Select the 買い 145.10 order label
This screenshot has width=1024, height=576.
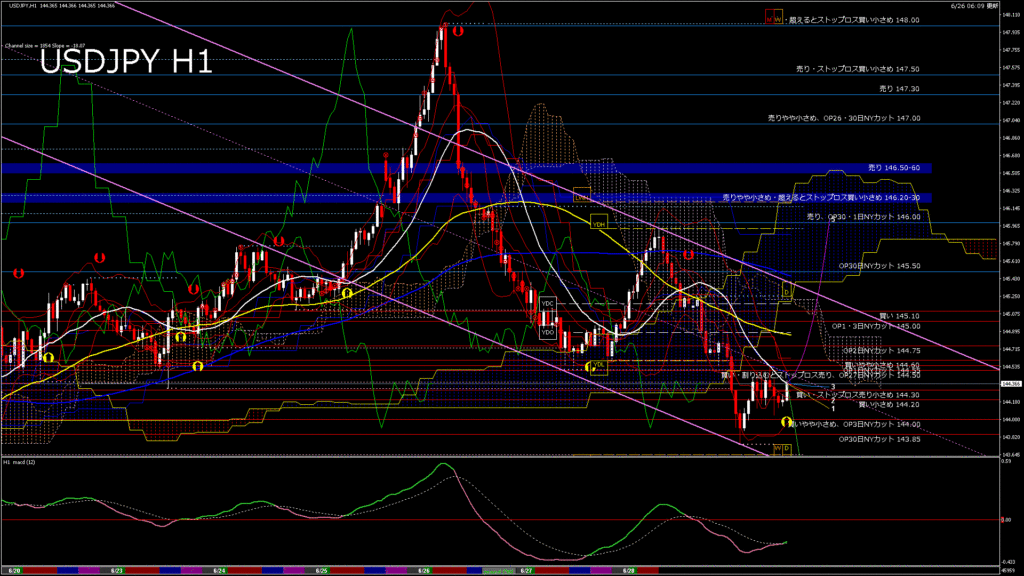point(899,316)
